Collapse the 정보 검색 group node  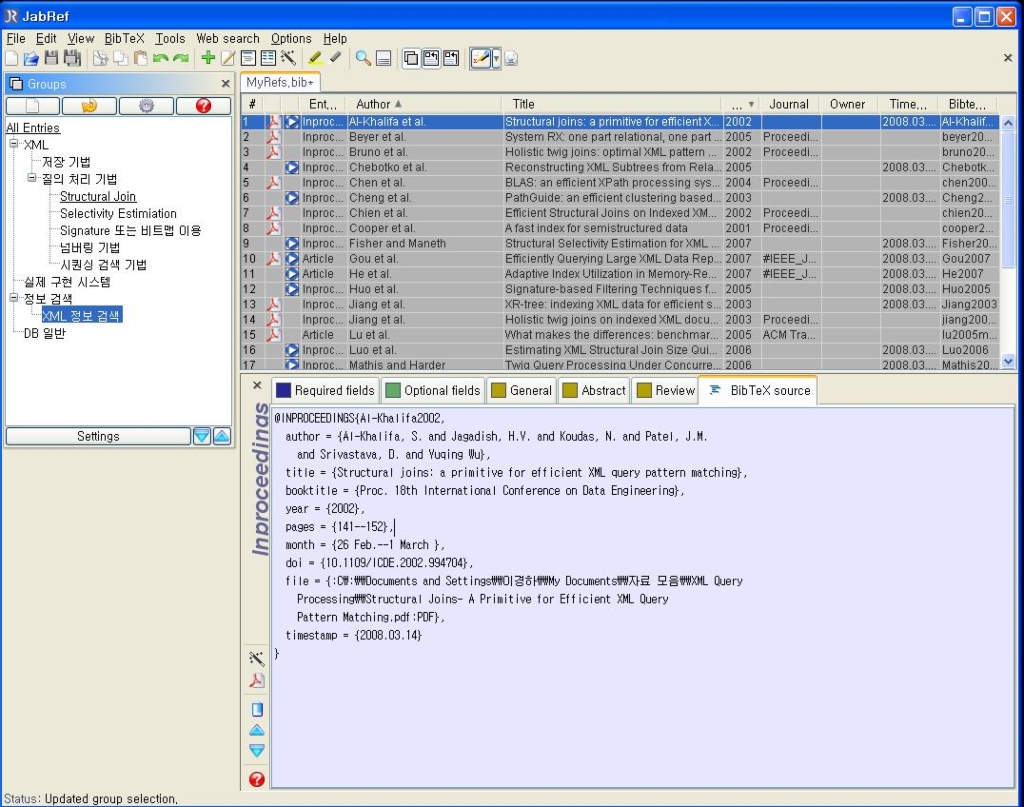click(14, 298)
